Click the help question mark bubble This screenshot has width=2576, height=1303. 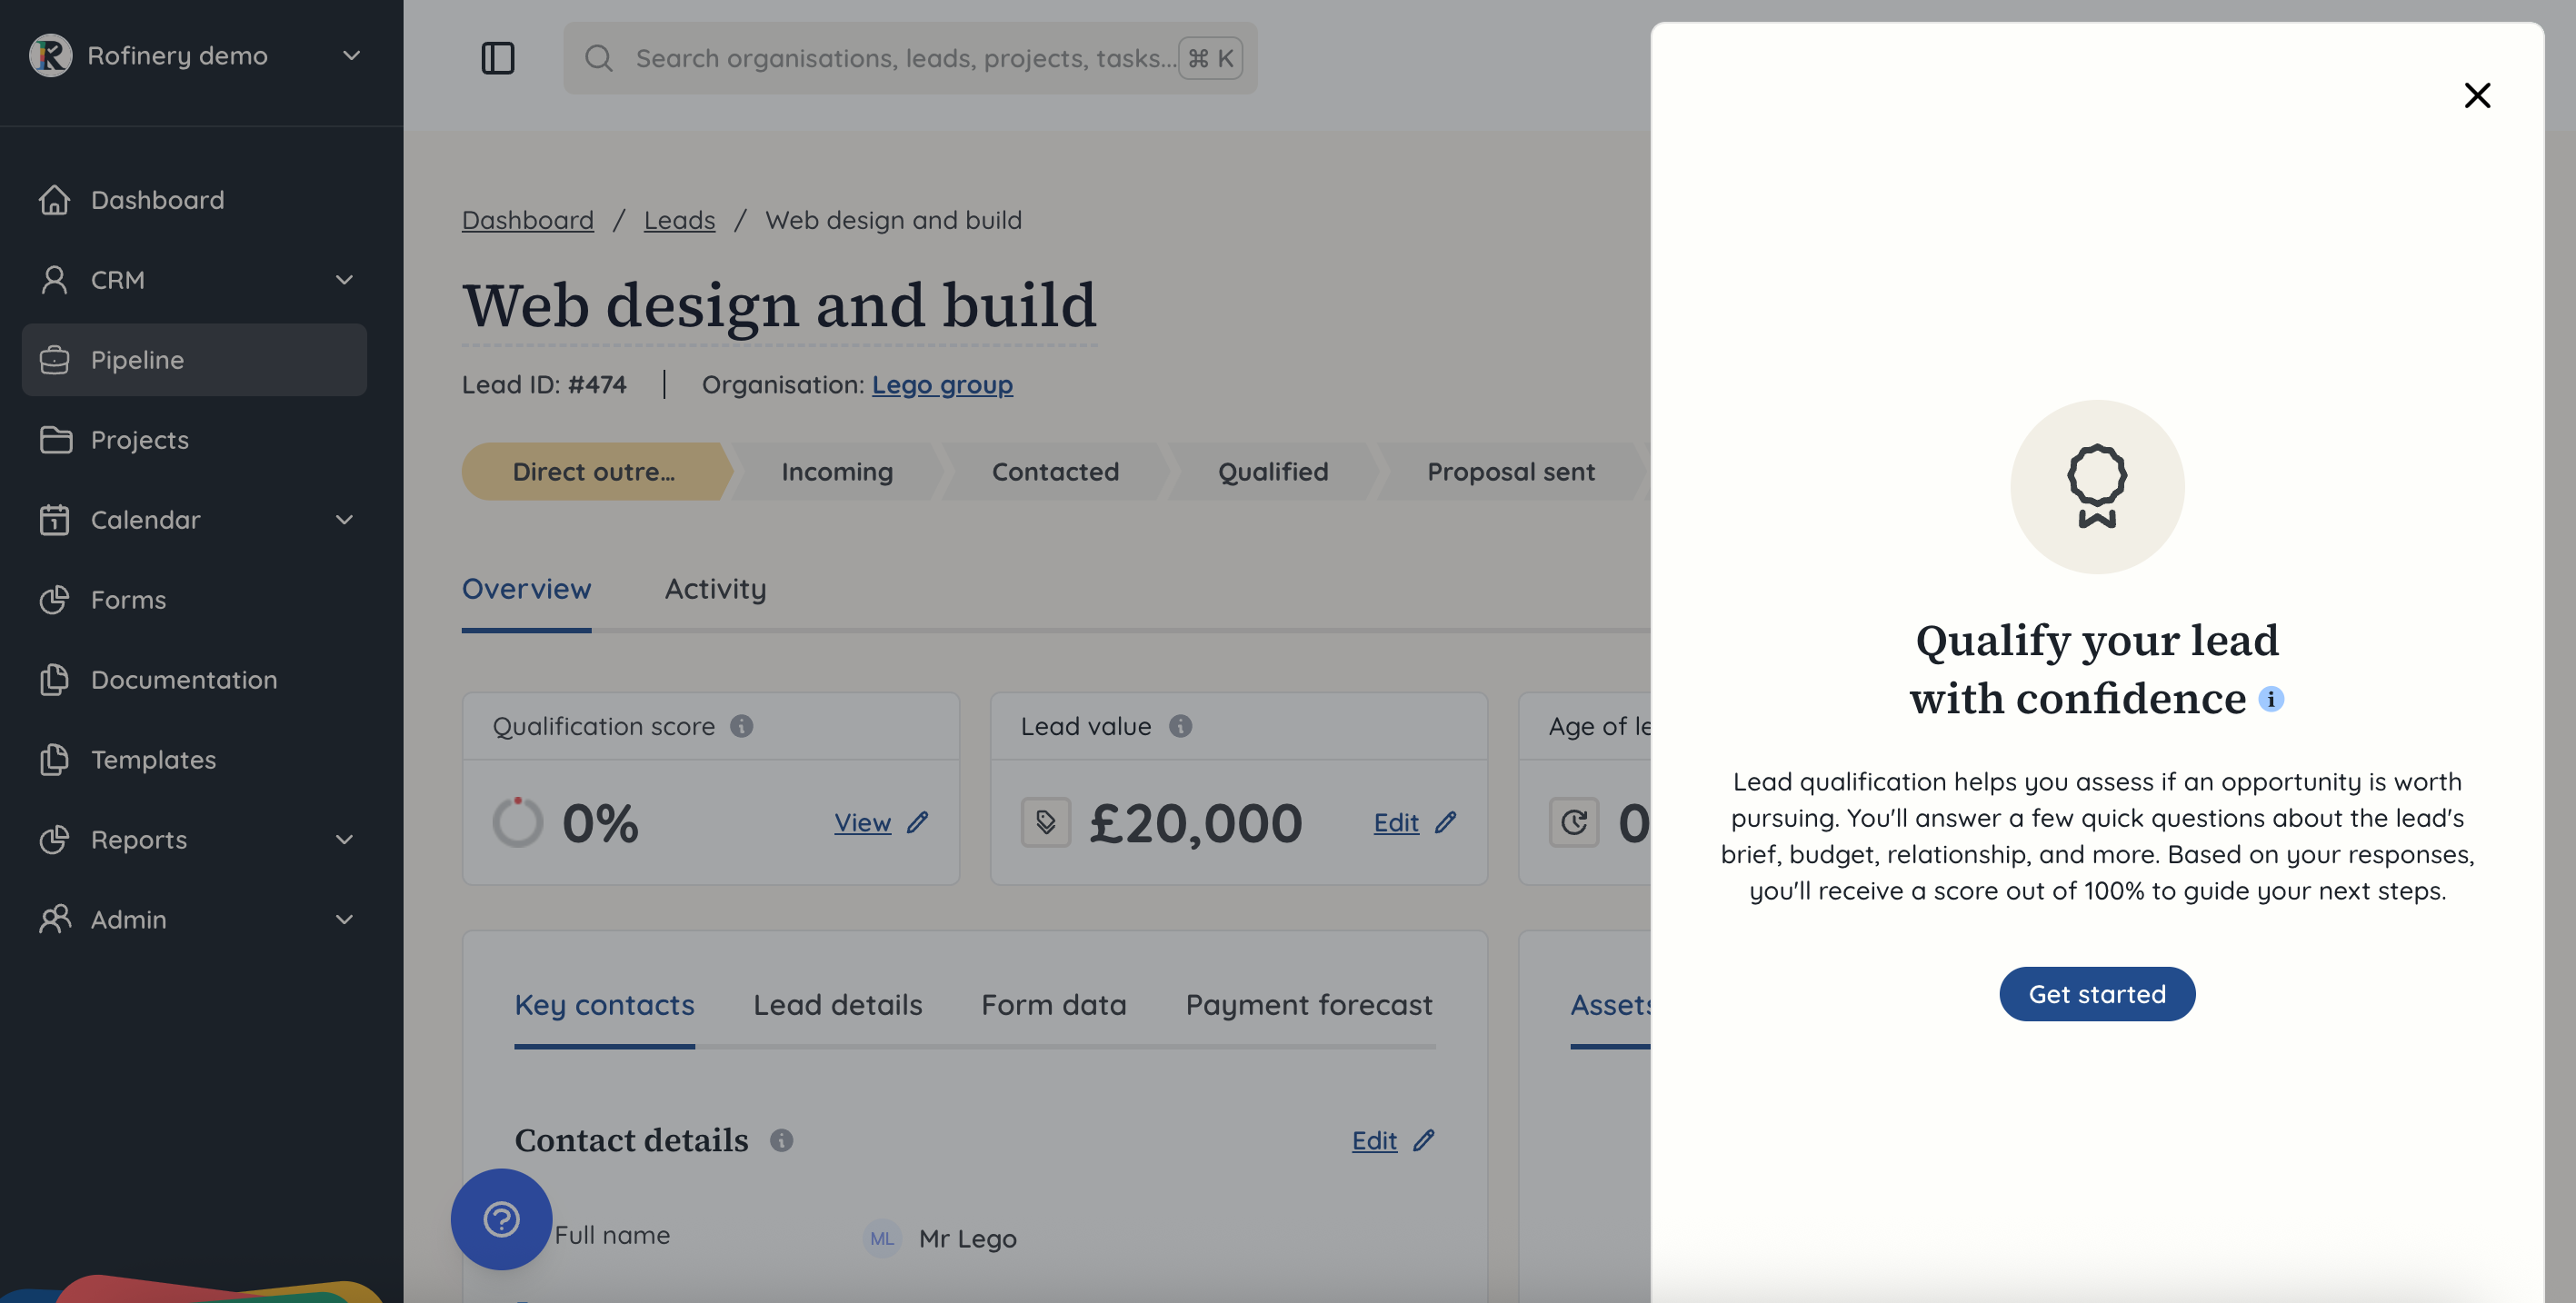click(501, 1218)
